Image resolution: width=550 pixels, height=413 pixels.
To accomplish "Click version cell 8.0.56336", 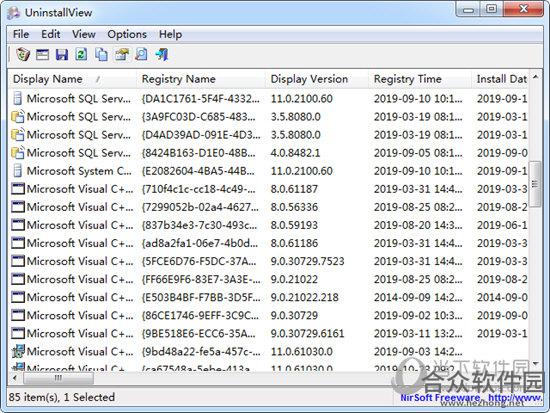I will click(294, 207).
